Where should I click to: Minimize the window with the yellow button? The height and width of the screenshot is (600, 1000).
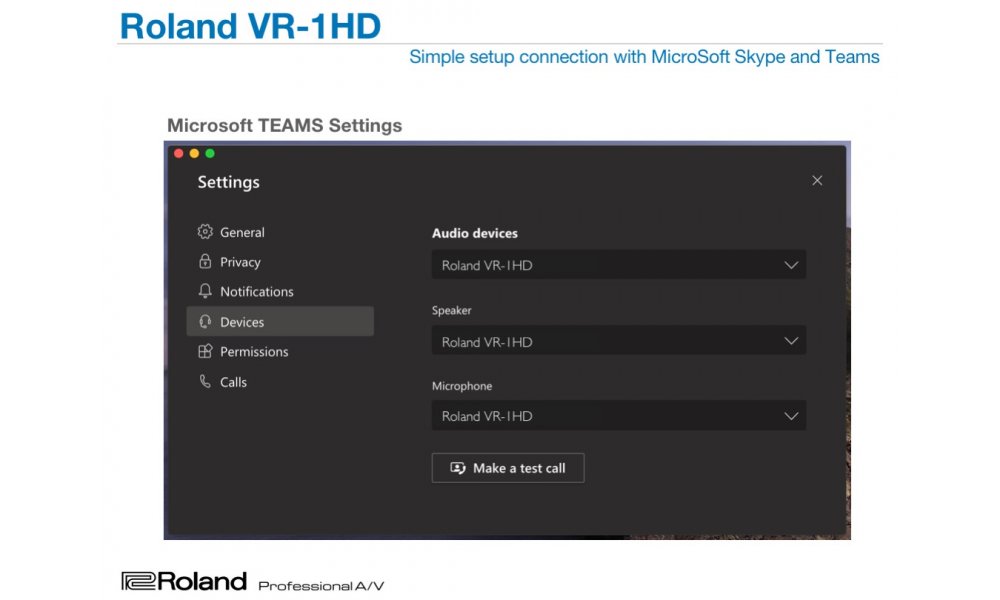point(194,153)
